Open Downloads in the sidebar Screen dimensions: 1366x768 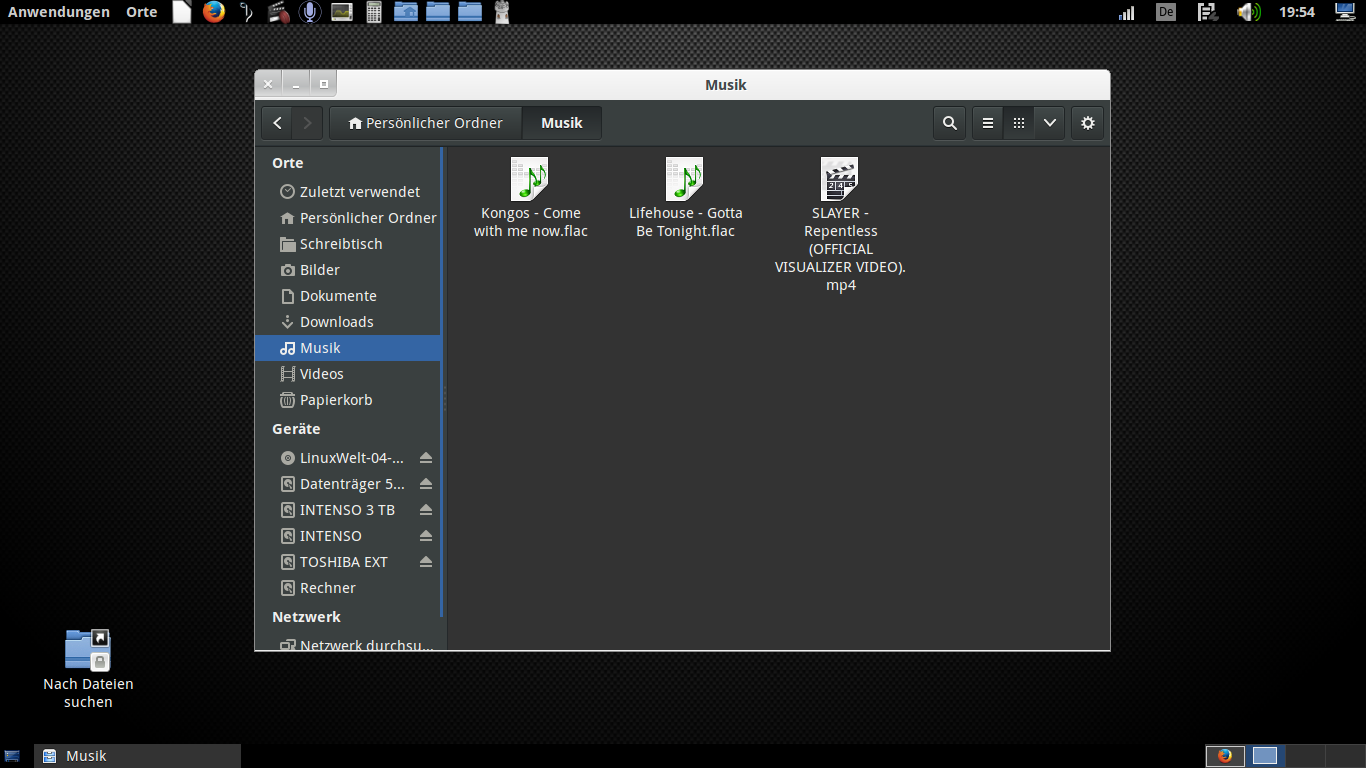[x=348, y=322]
